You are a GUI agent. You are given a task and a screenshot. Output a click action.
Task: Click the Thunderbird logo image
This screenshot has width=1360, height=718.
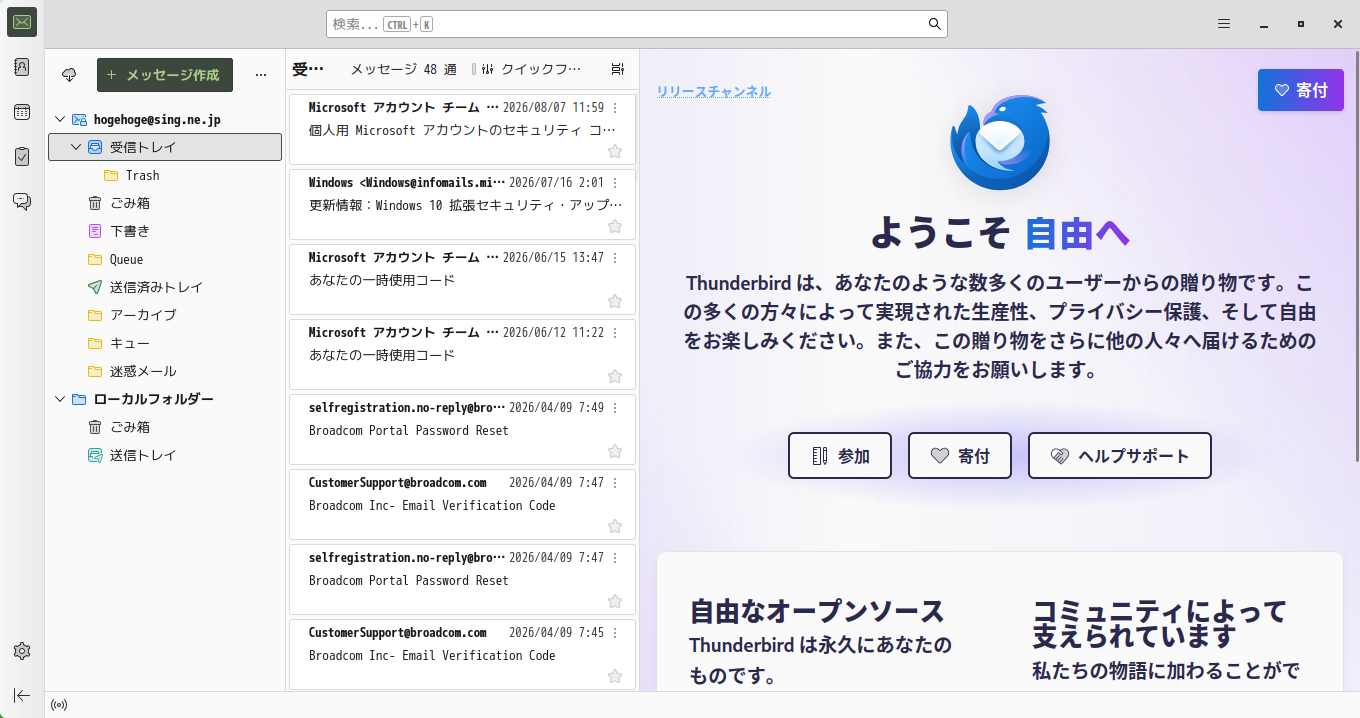1000,143
